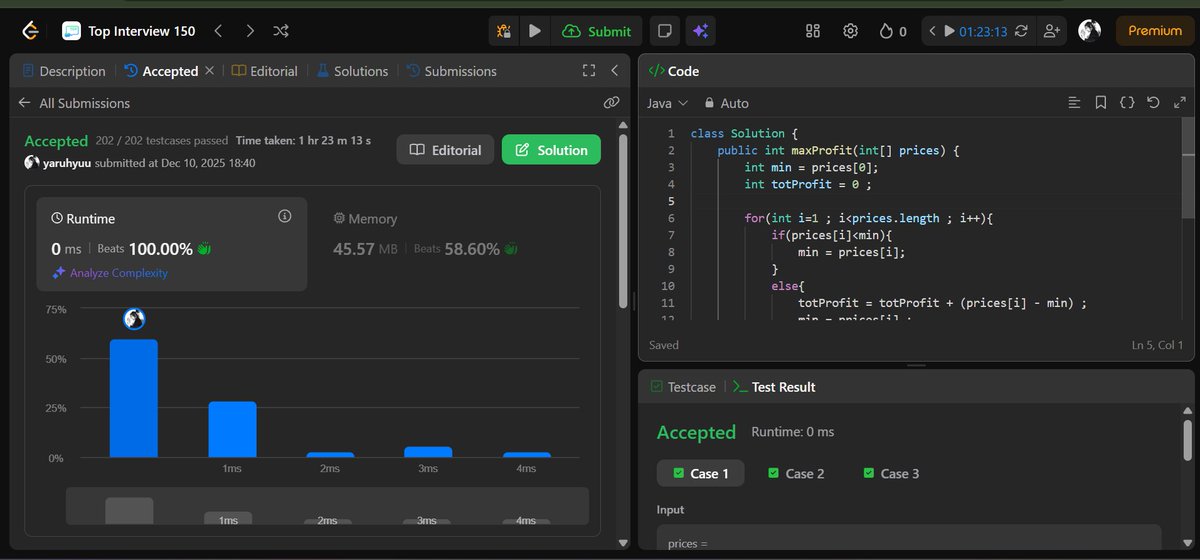1200x560 pixels.
Task: Click the format code icon
Action: (x=1074, y=103)
